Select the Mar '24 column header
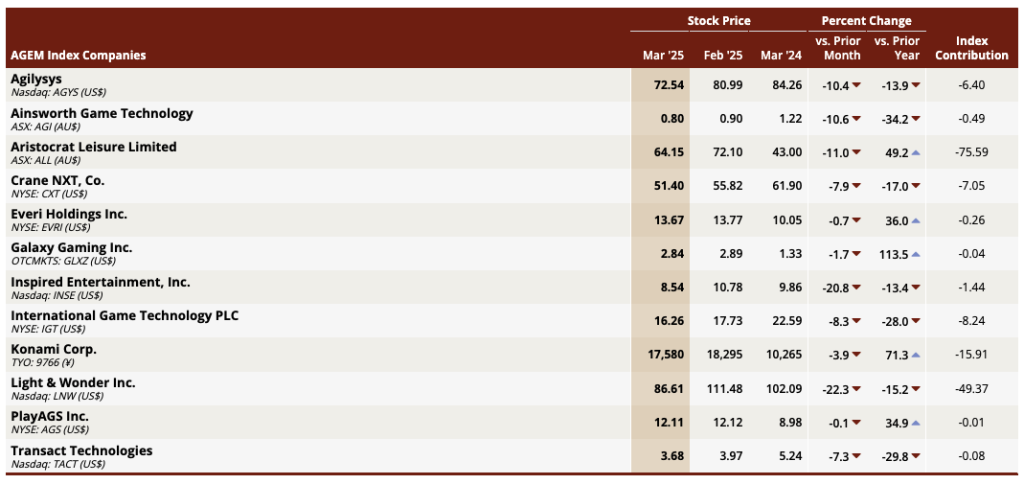1024x484 pixels. (x=781, y=56)
